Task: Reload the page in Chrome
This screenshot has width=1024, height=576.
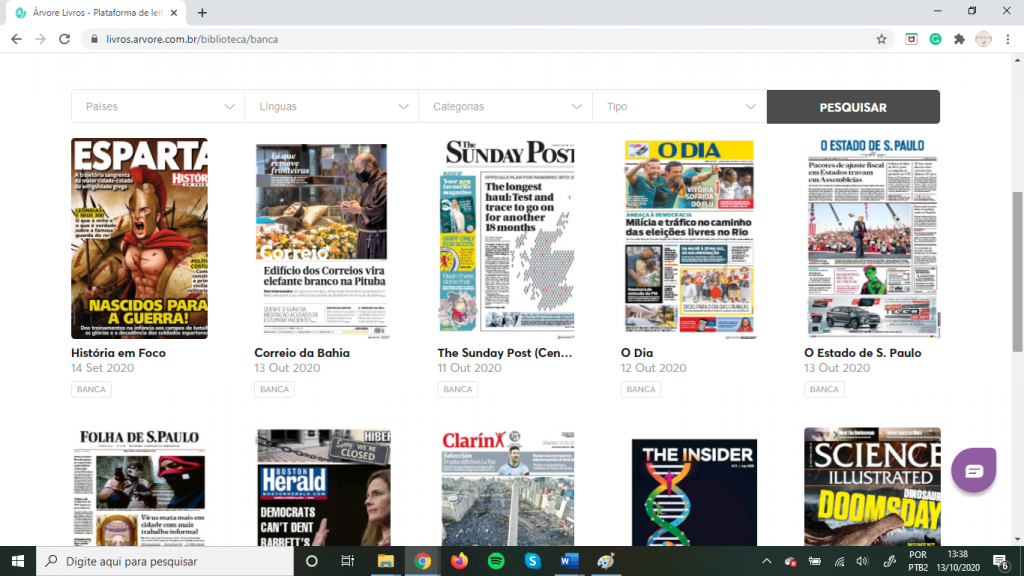Action: [x=65, y=39]
